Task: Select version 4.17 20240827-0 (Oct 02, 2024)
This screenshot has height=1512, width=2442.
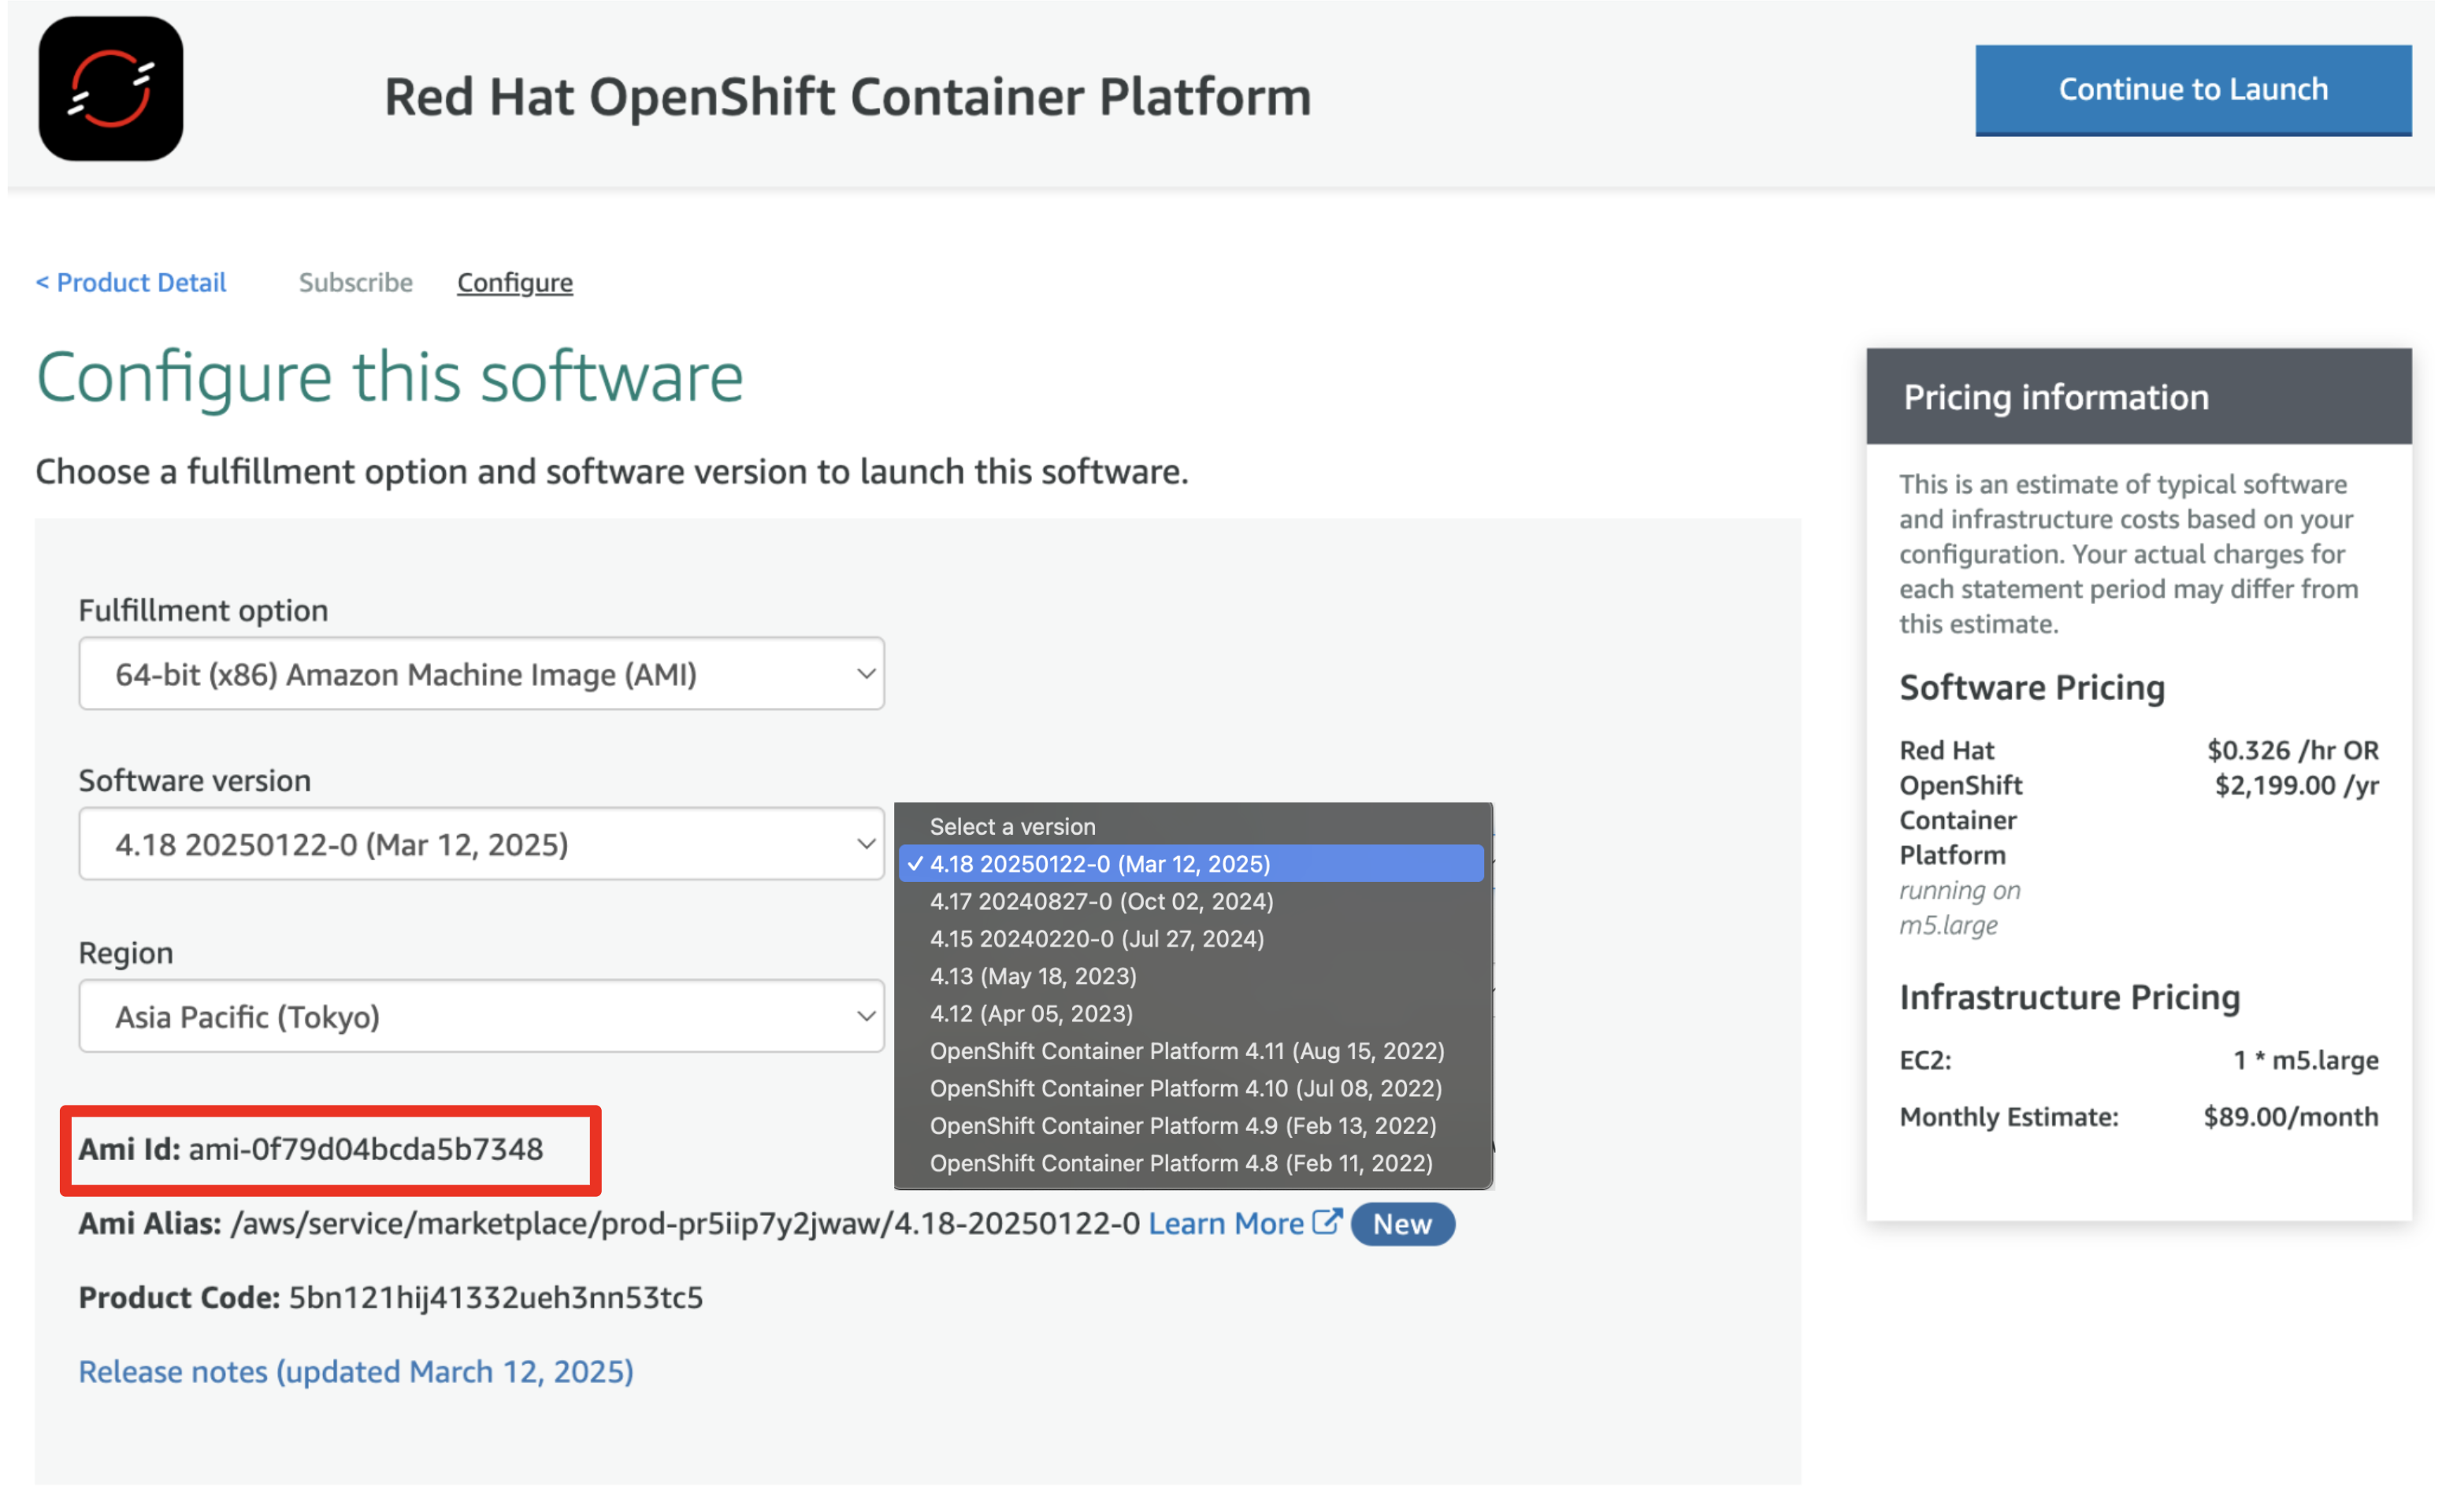Action: click(x=1192, y=901)
